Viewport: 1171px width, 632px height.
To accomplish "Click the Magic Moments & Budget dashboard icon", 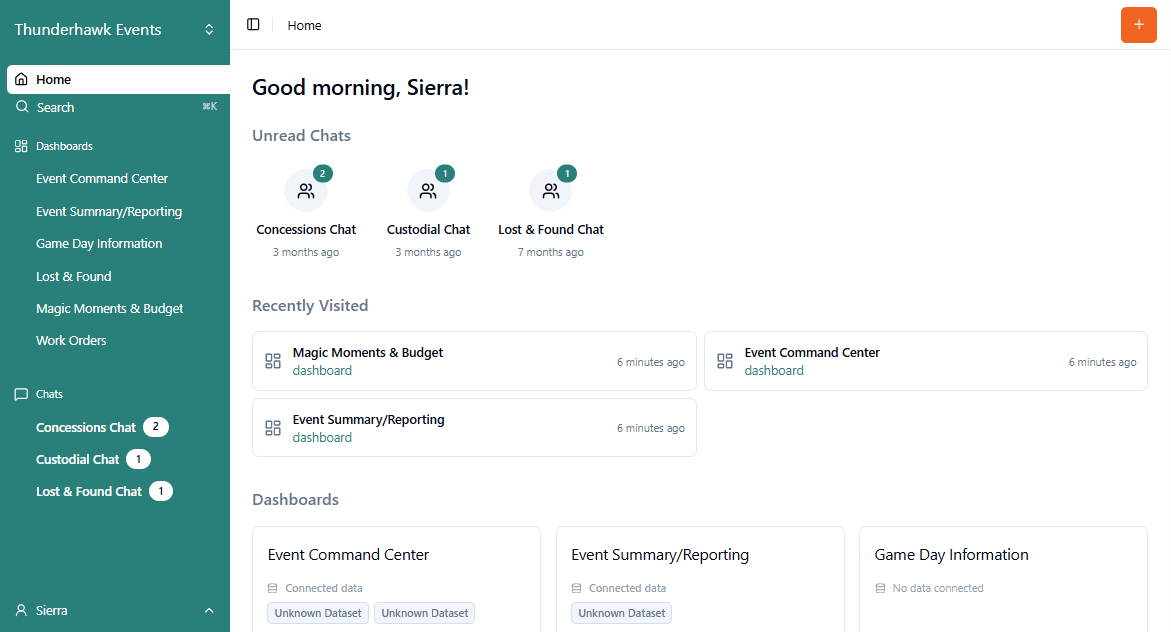I will [x=273, y=361].
